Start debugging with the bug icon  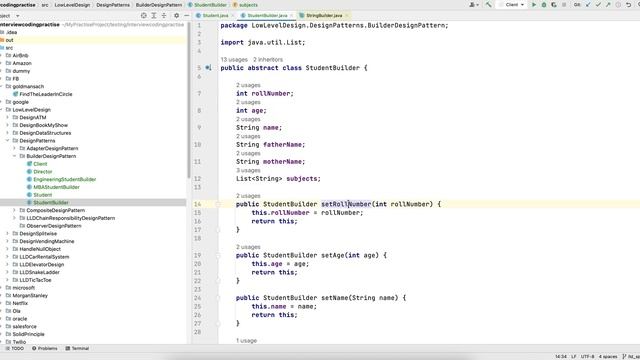[x=544, y=5]
